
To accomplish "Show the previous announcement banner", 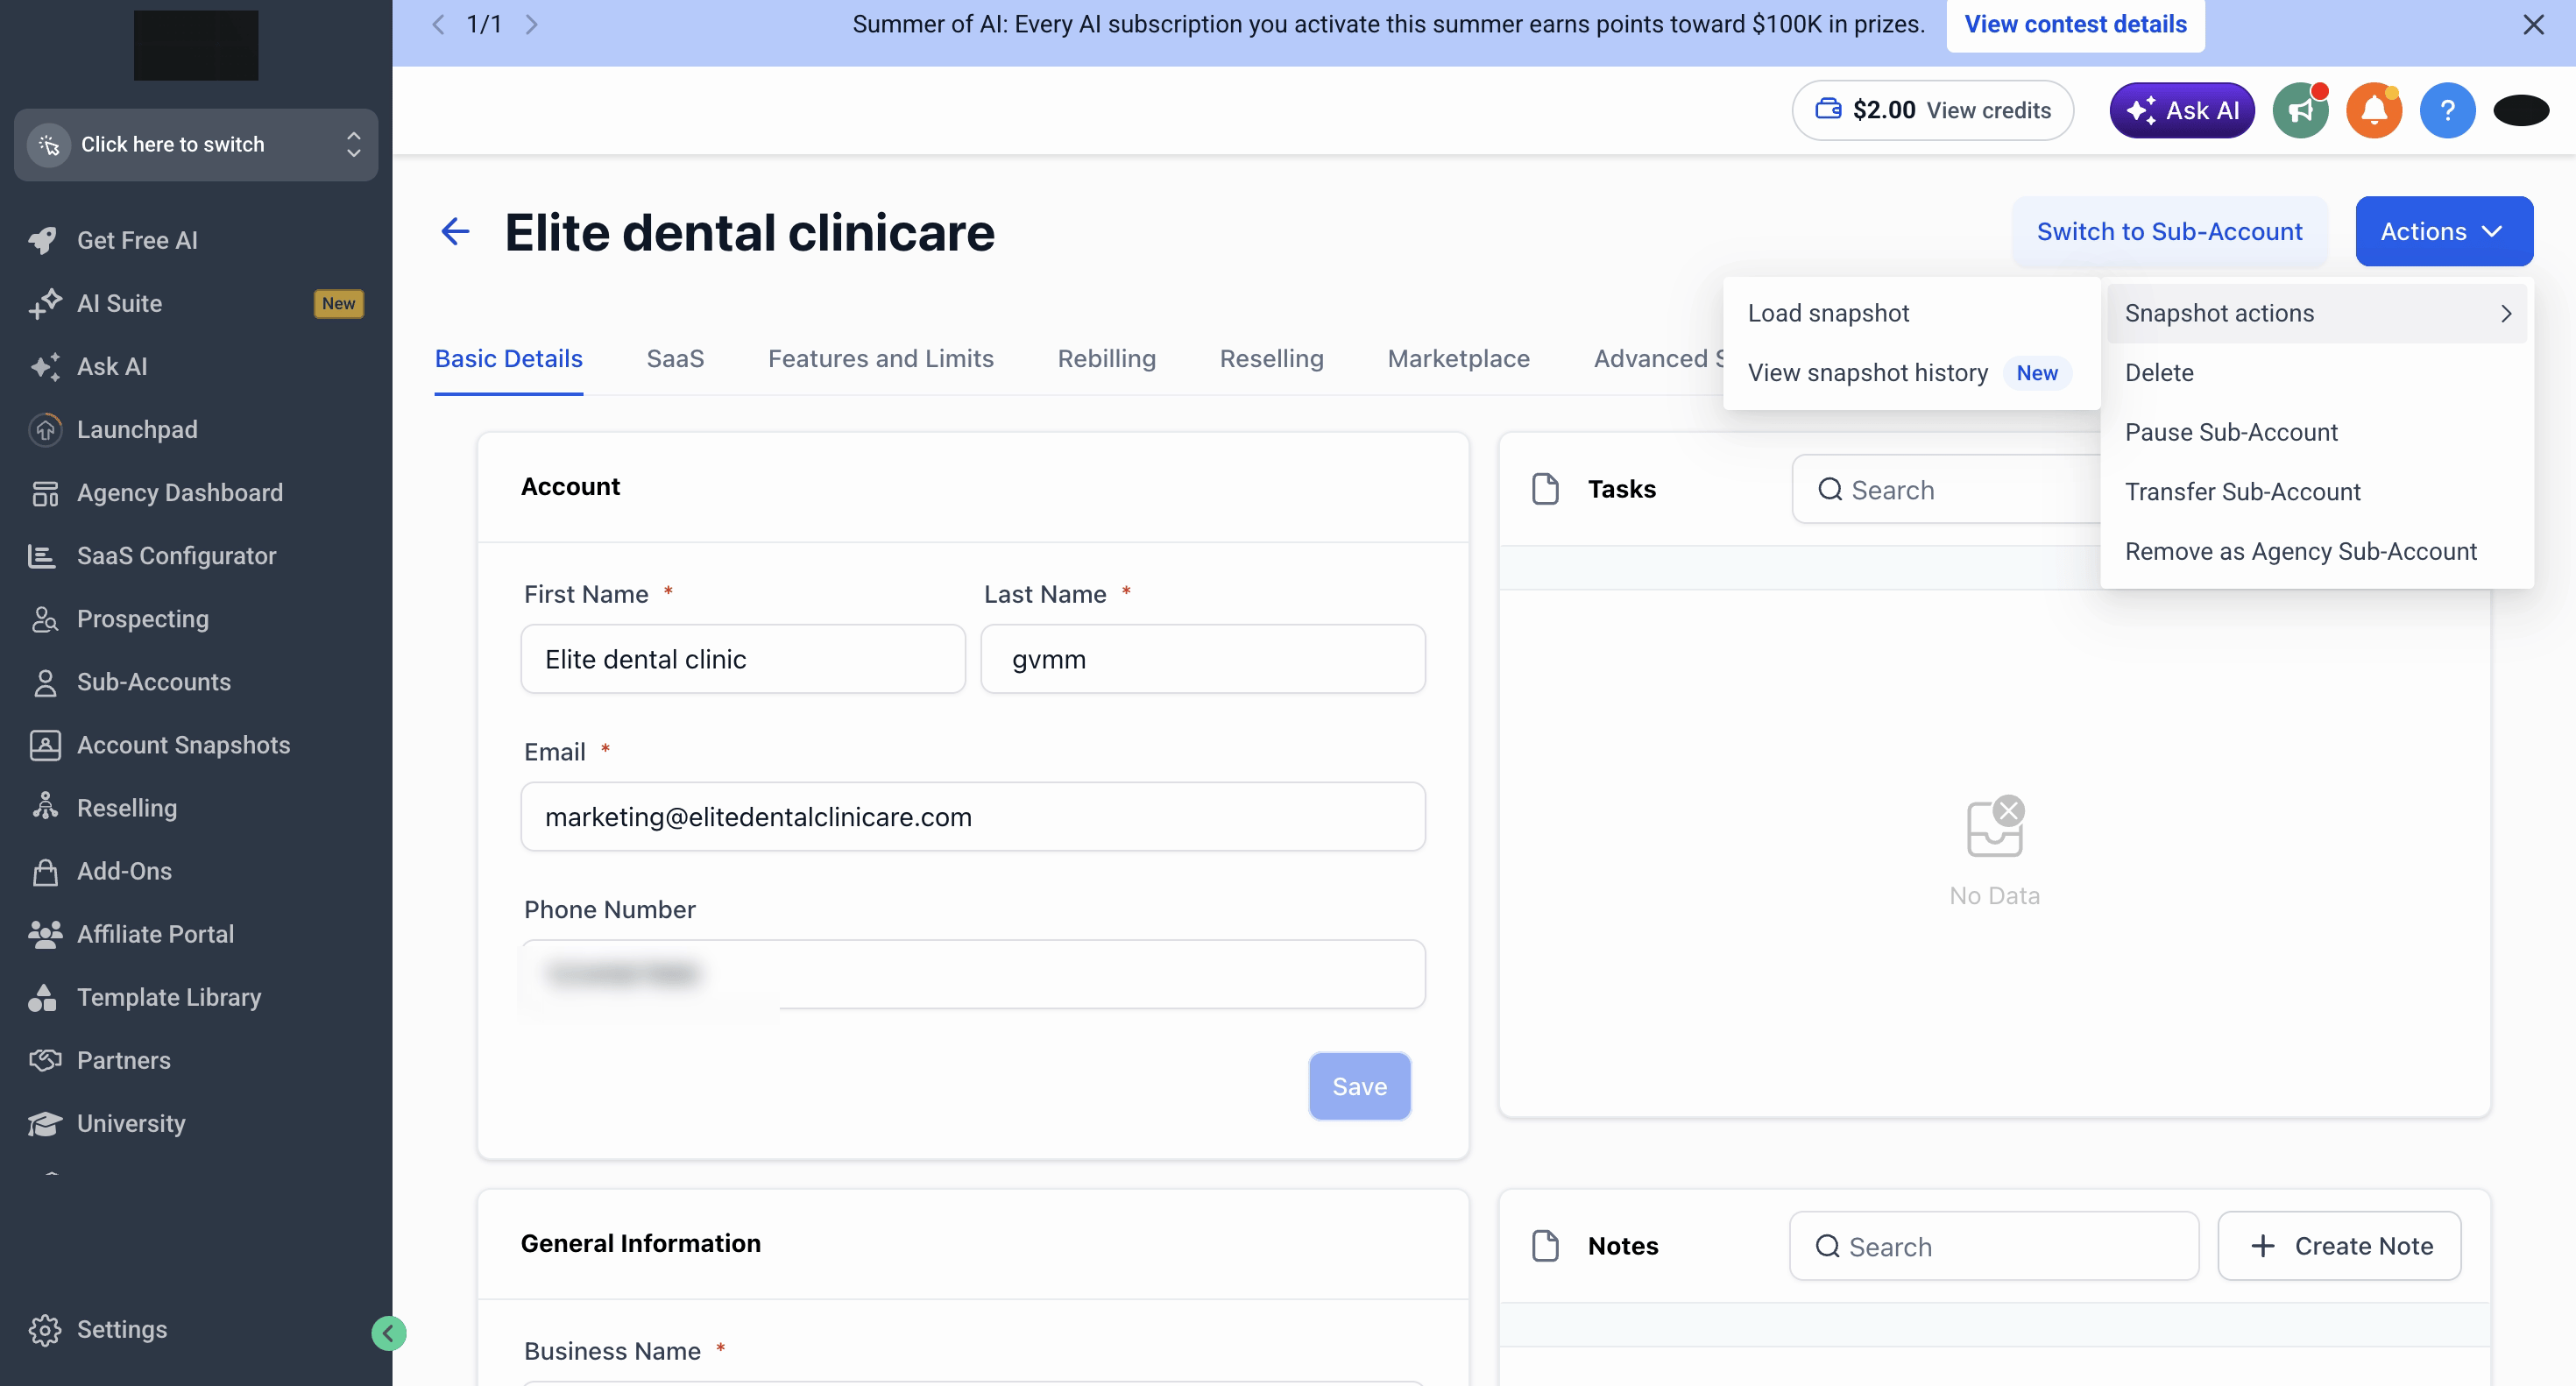I will click(438, 24).
